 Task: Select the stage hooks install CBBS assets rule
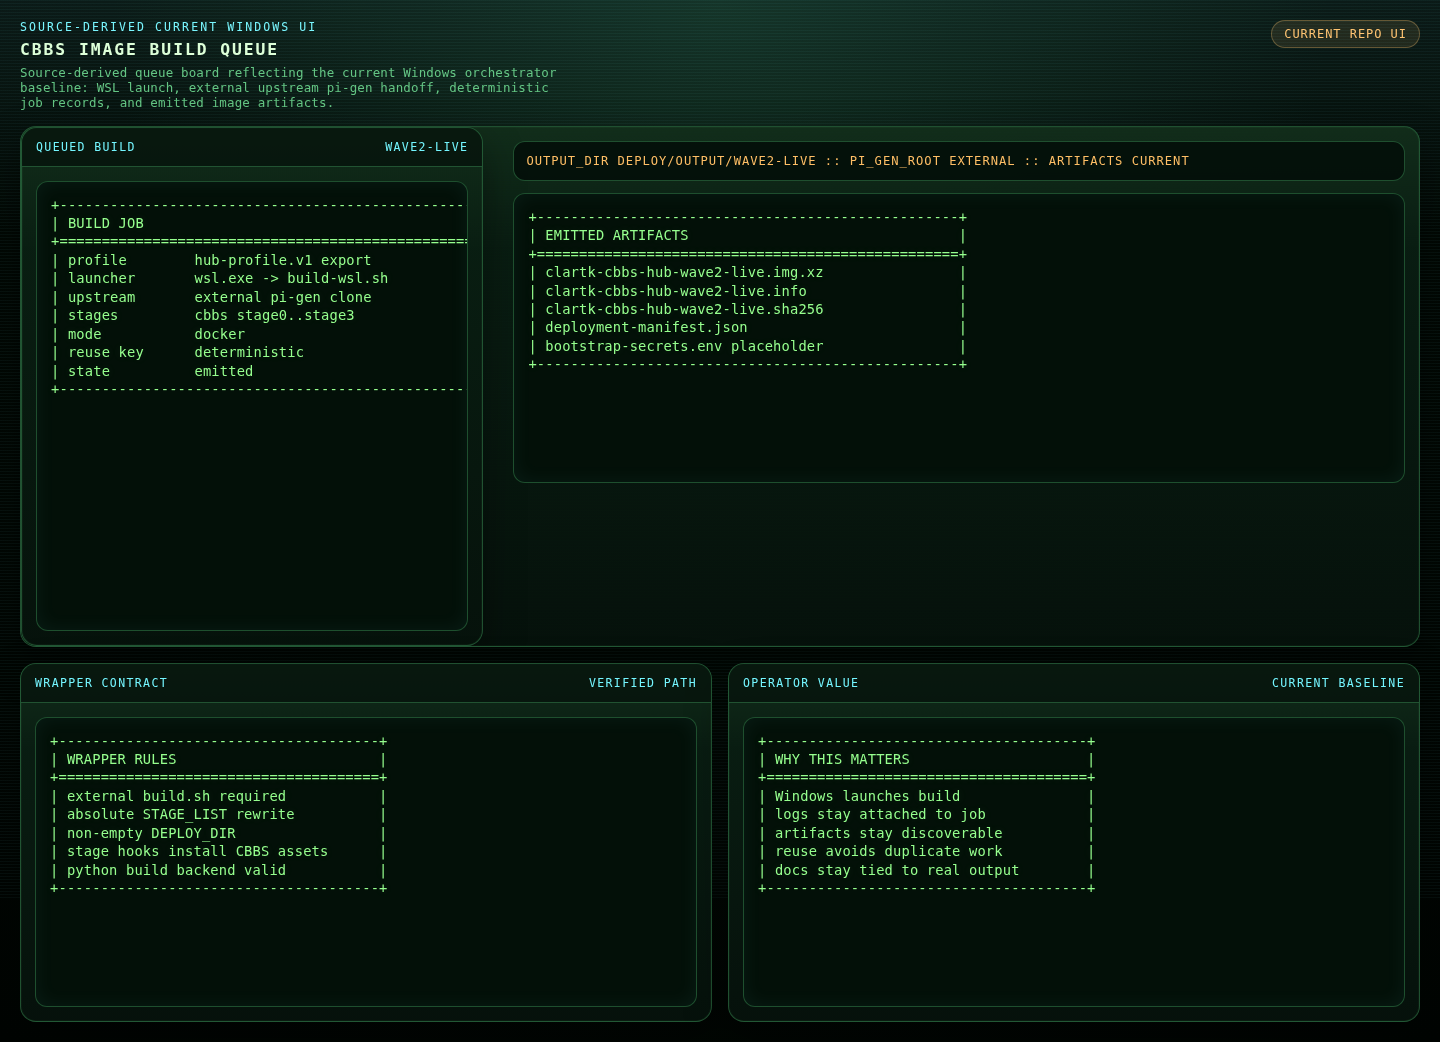[197, 851]
